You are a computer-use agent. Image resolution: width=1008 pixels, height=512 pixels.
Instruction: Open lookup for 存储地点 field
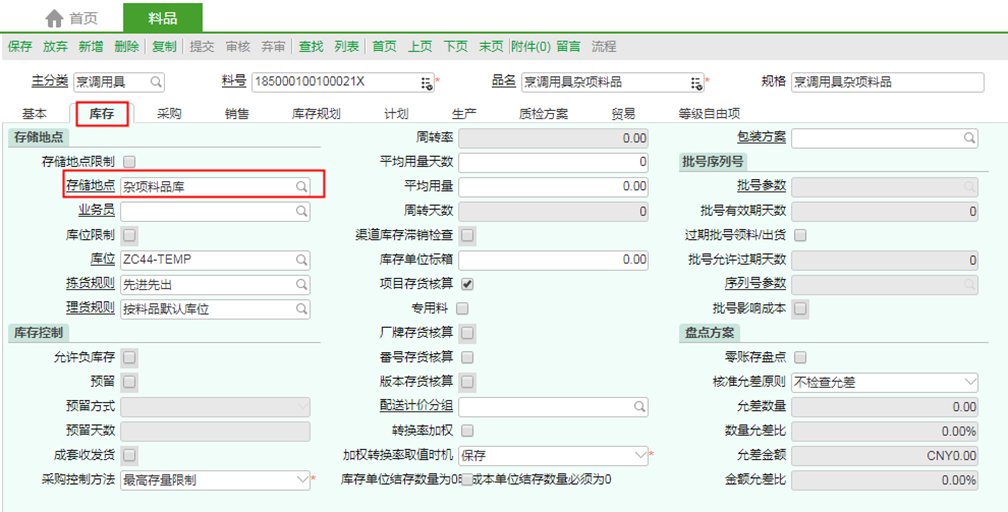301,186
